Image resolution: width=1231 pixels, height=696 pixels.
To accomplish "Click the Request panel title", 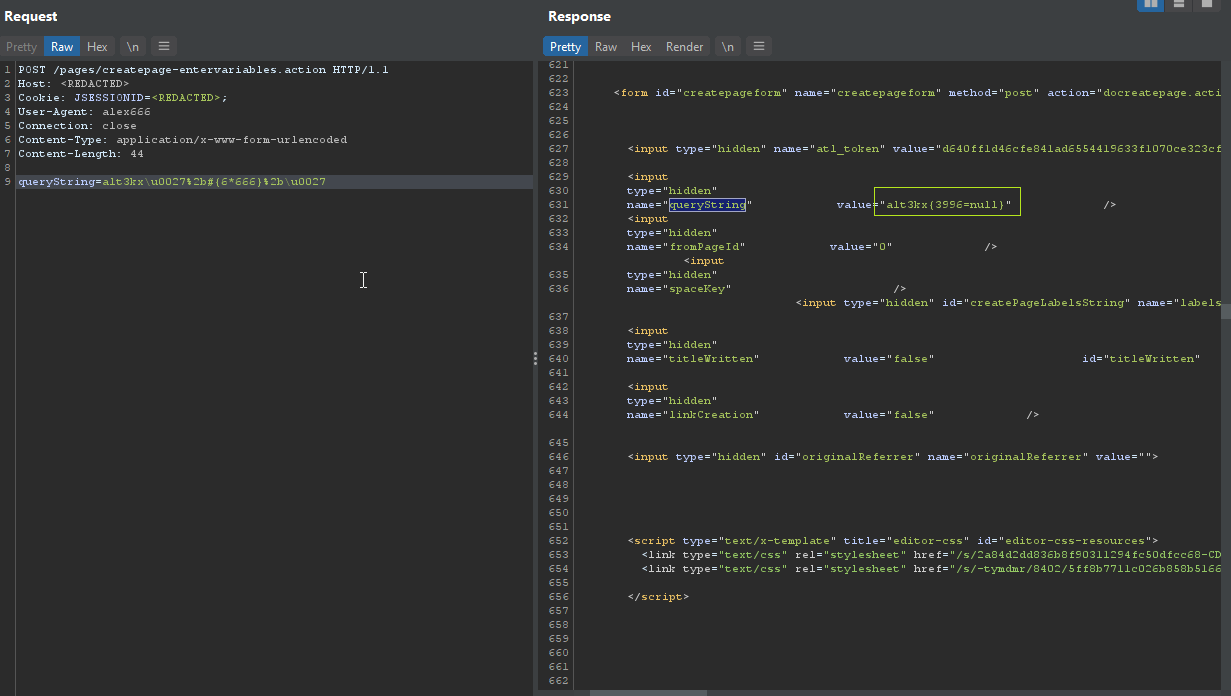I will (31, 17).
